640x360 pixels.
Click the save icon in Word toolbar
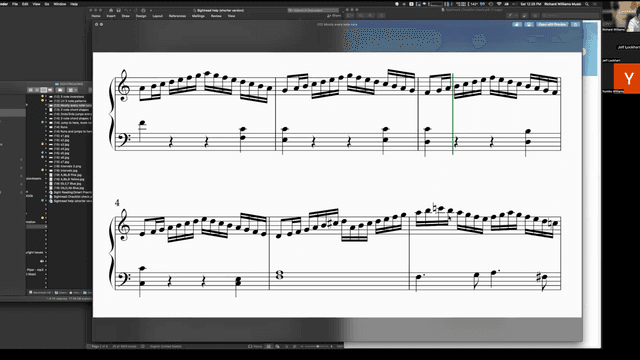[x=118, y=10]
